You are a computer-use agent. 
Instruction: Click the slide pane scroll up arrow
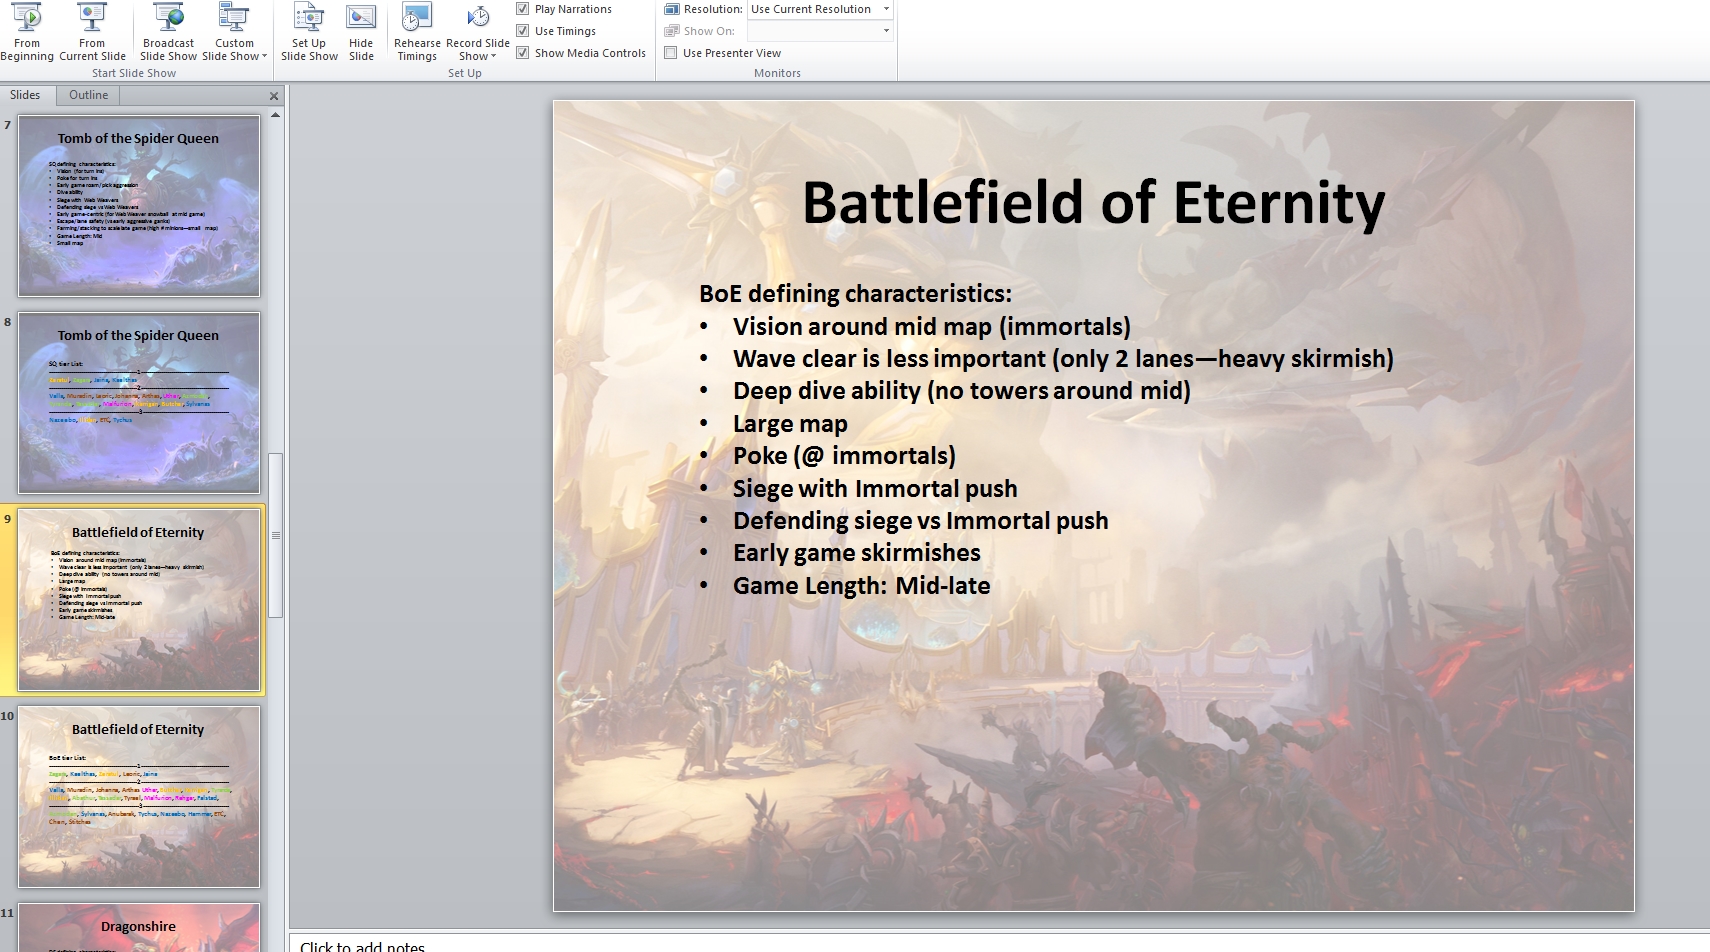275,115
